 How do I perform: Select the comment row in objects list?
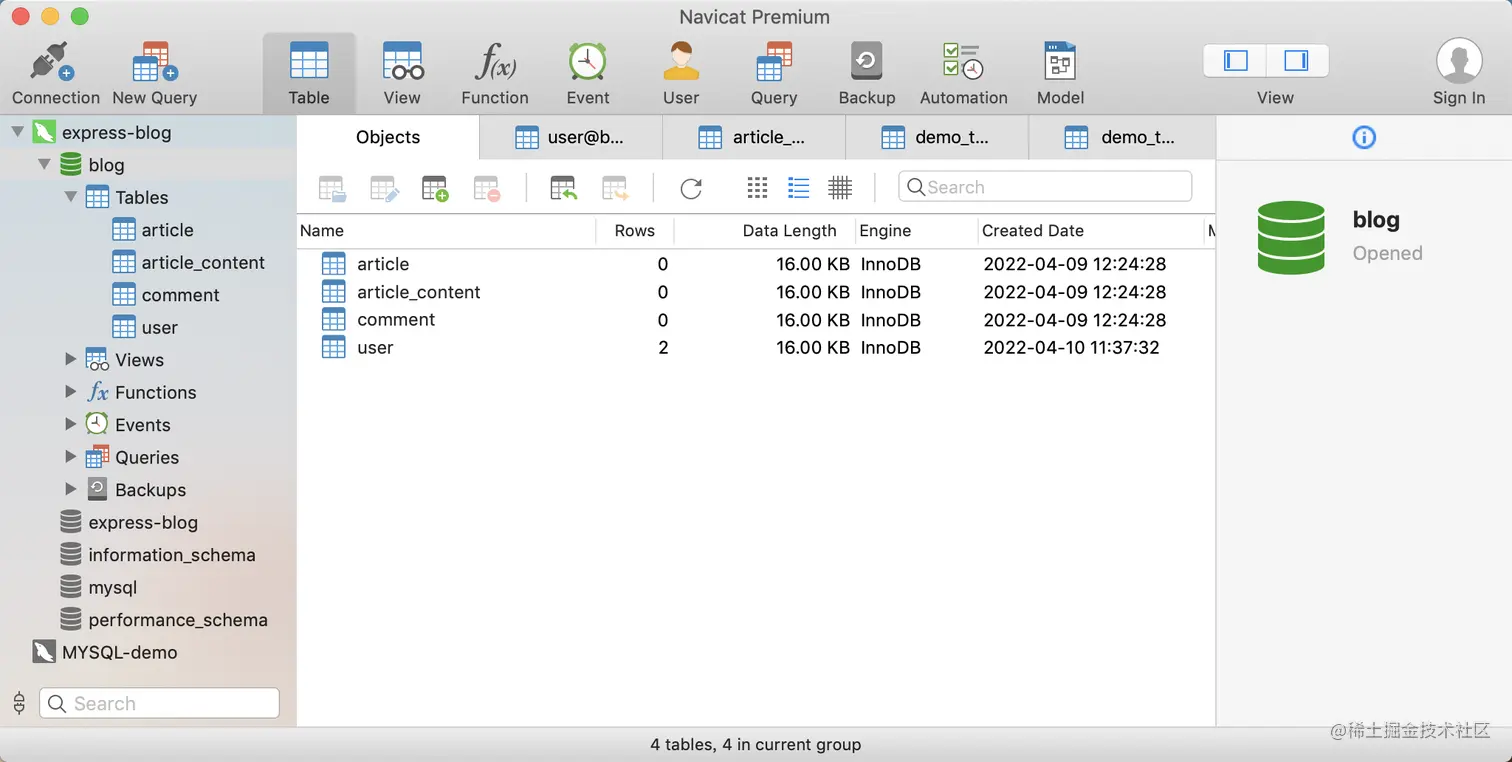[x=756, y=320]
